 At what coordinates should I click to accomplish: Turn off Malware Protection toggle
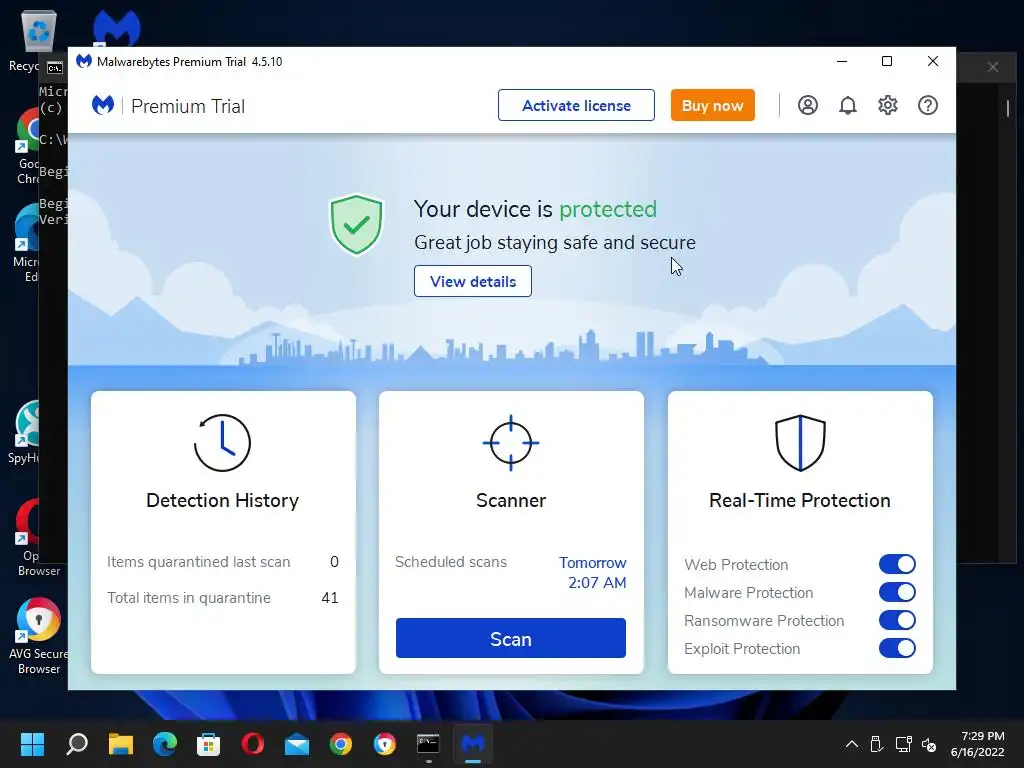[x=897, y=592]
